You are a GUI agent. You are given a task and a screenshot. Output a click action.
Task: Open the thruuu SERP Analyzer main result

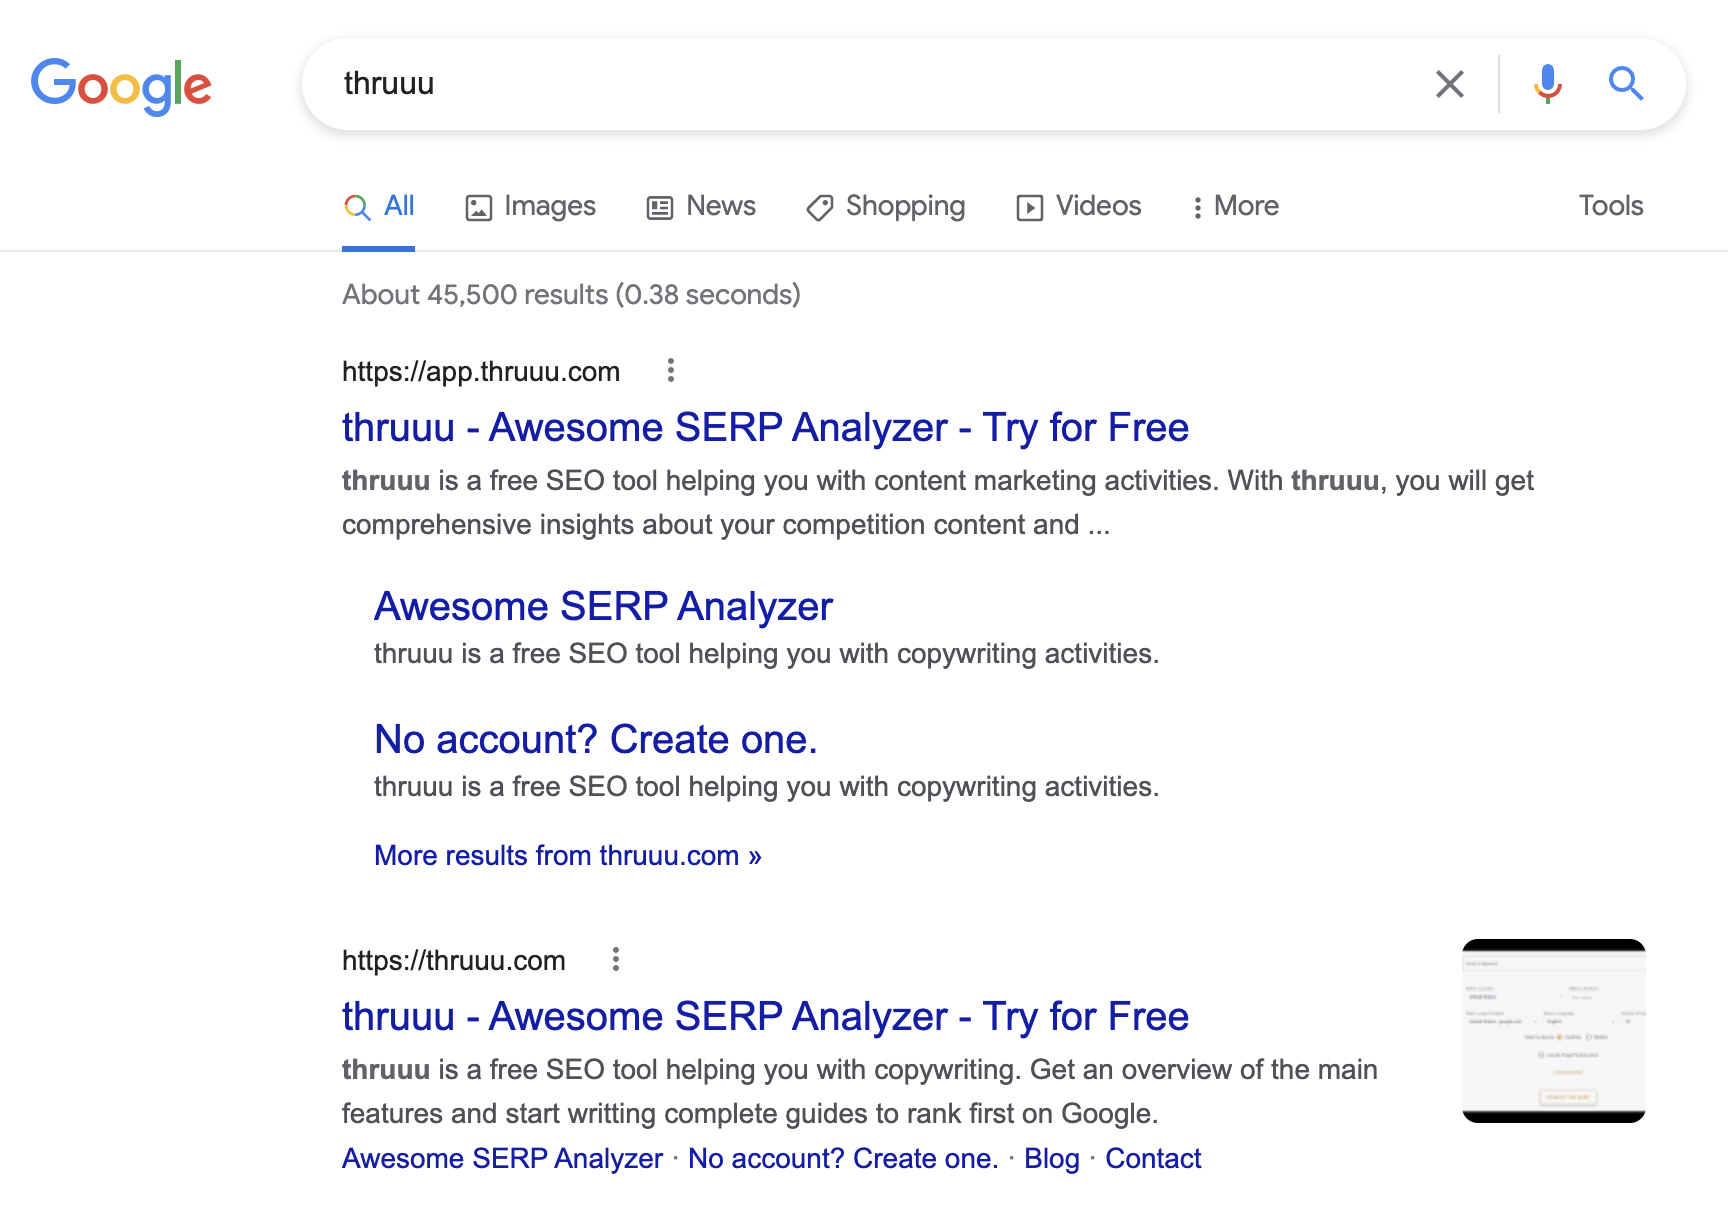(764, 427)
